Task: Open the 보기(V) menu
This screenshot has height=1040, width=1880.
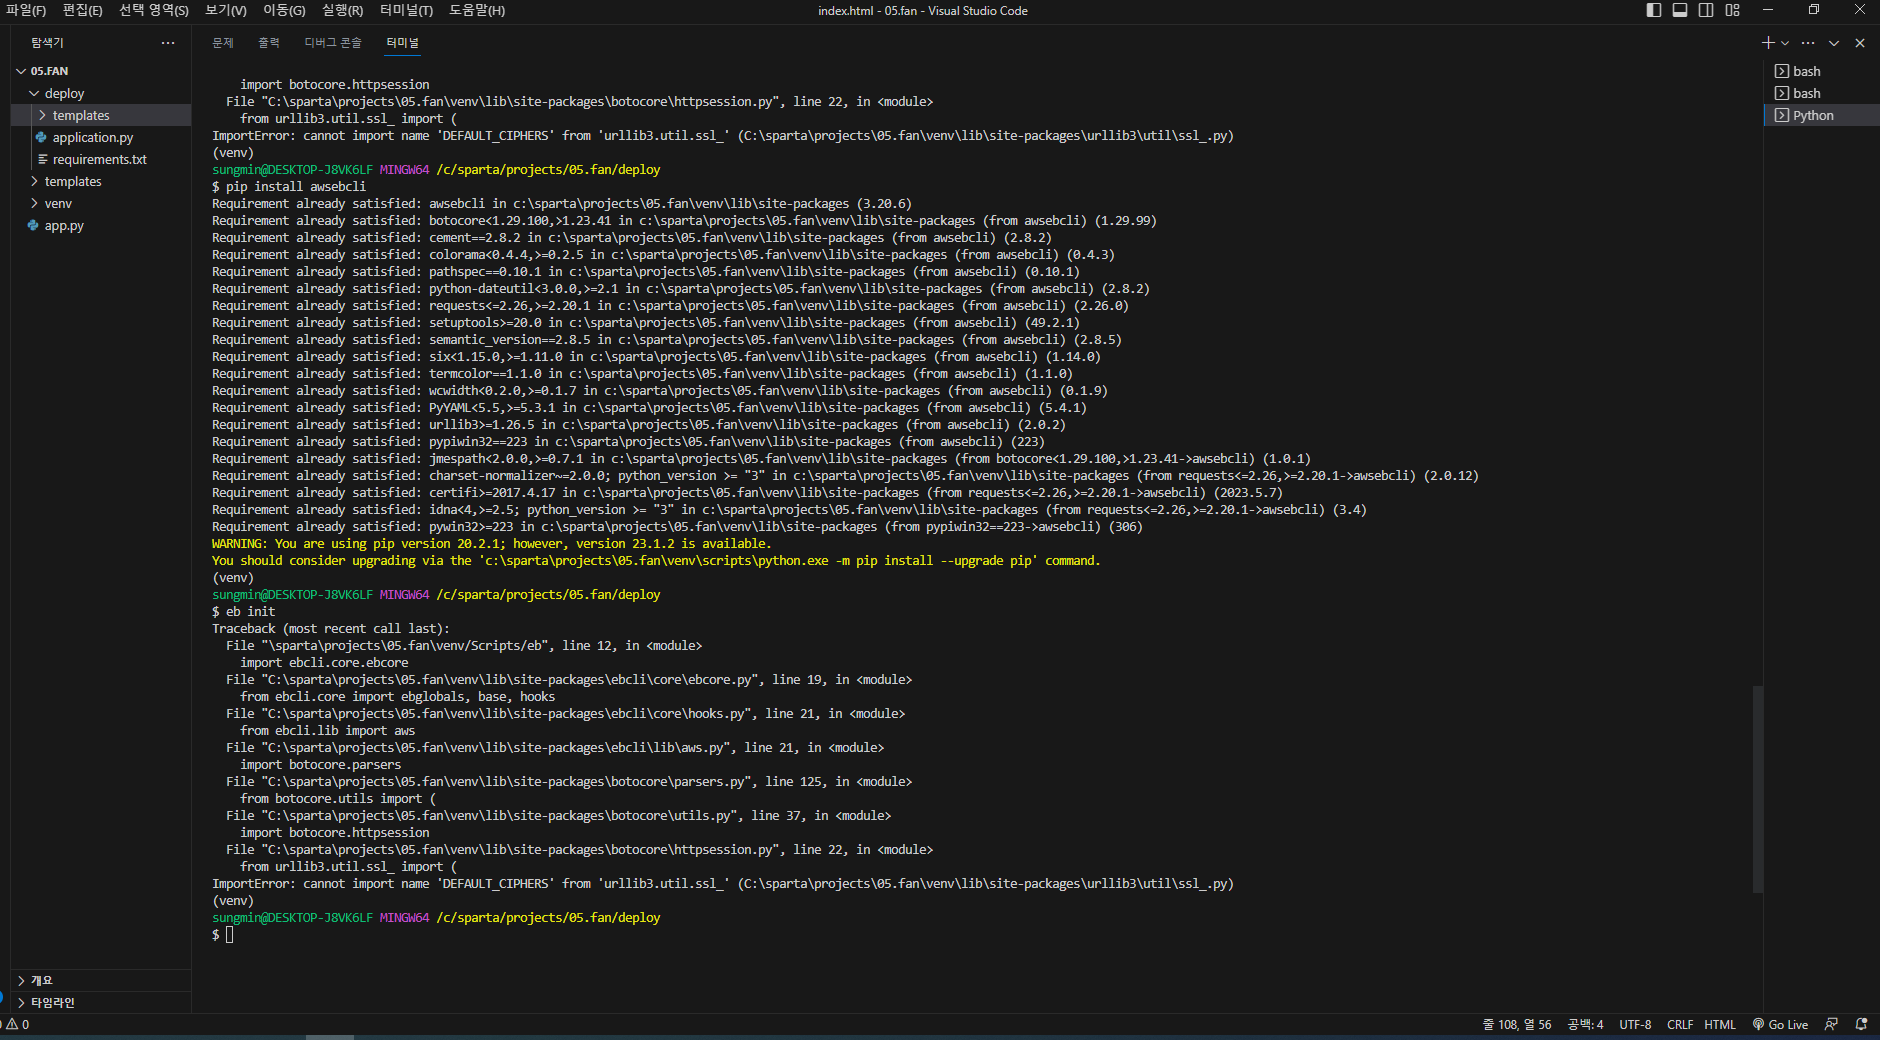Action: tap(226, 10)
